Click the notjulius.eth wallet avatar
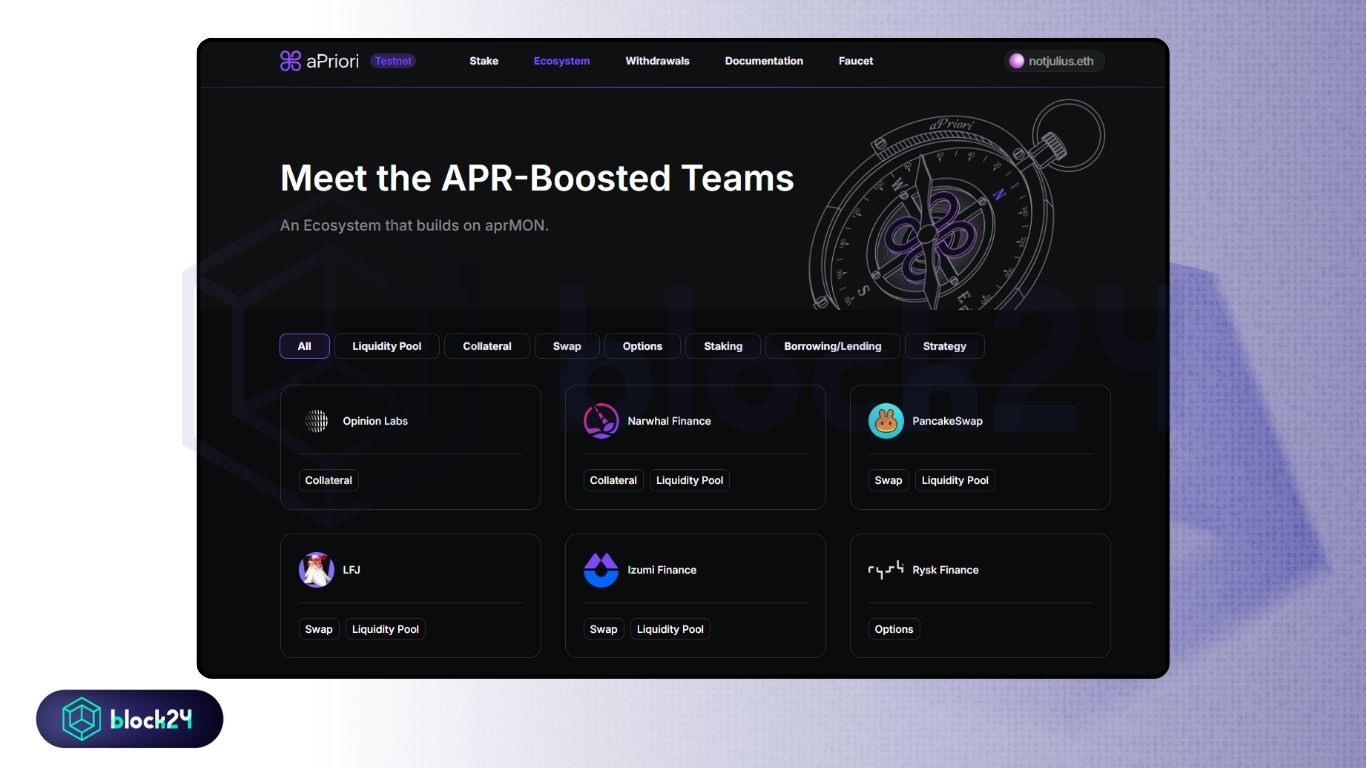 coord(1017,61)
